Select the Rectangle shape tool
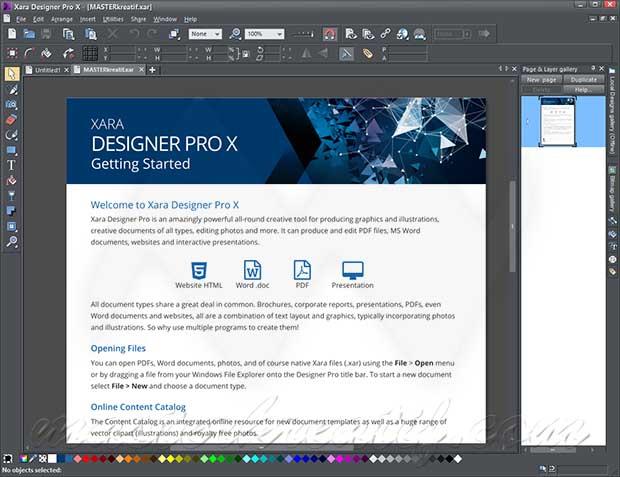 click(11, 150)
